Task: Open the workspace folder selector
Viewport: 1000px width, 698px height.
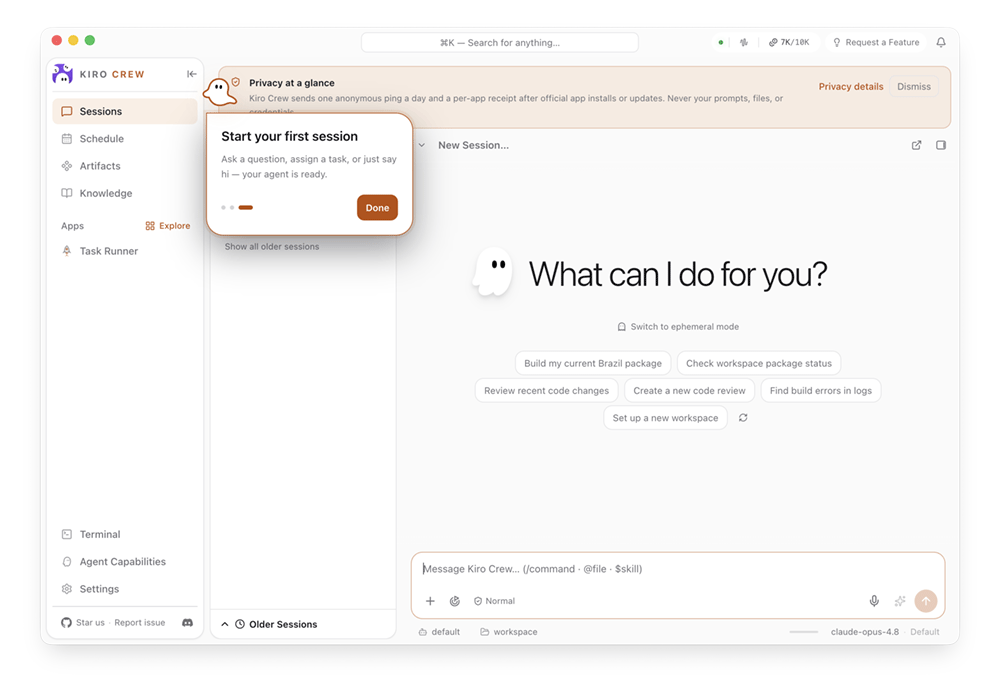Action: pos(509,632)
